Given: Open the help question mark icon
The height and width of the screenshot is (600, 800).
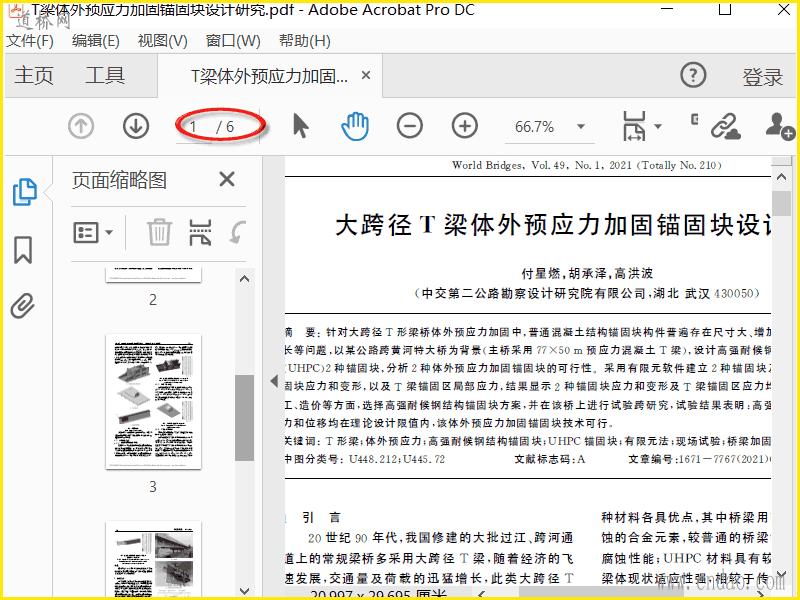Looking at the screenshot, I should click(x=693, y=75).
